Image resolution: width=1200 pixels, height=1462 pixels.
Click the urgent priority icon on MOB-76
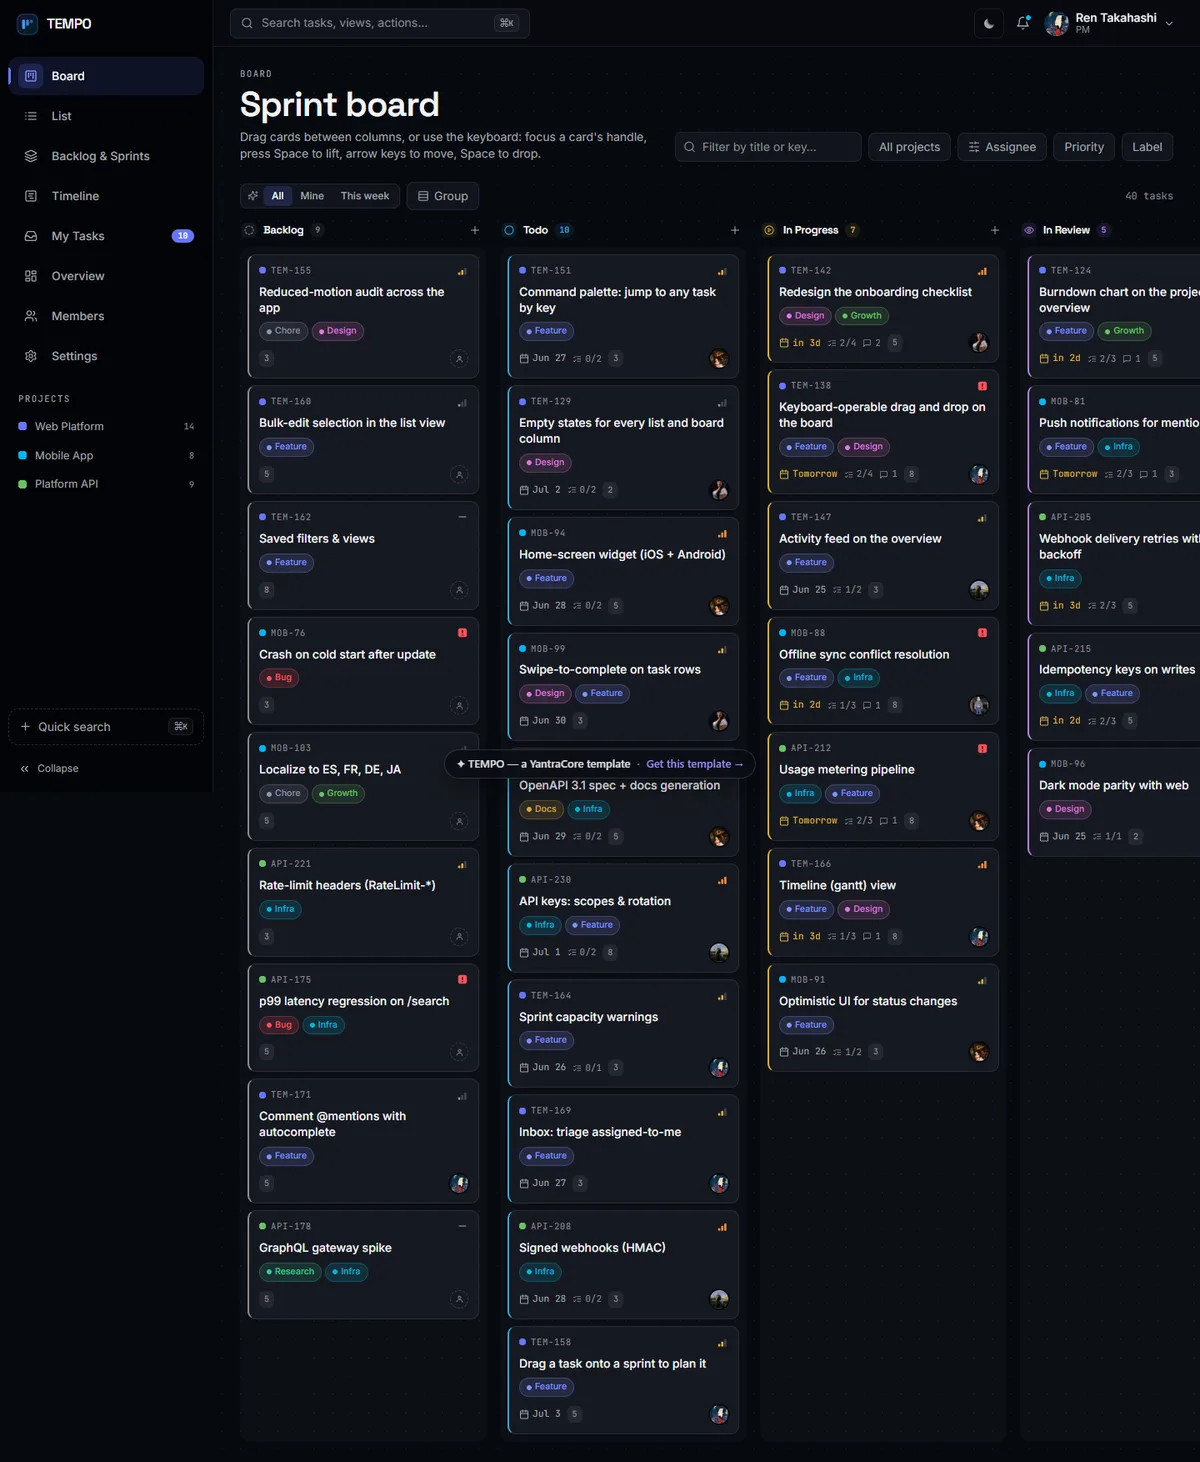(x=462, y=633)
